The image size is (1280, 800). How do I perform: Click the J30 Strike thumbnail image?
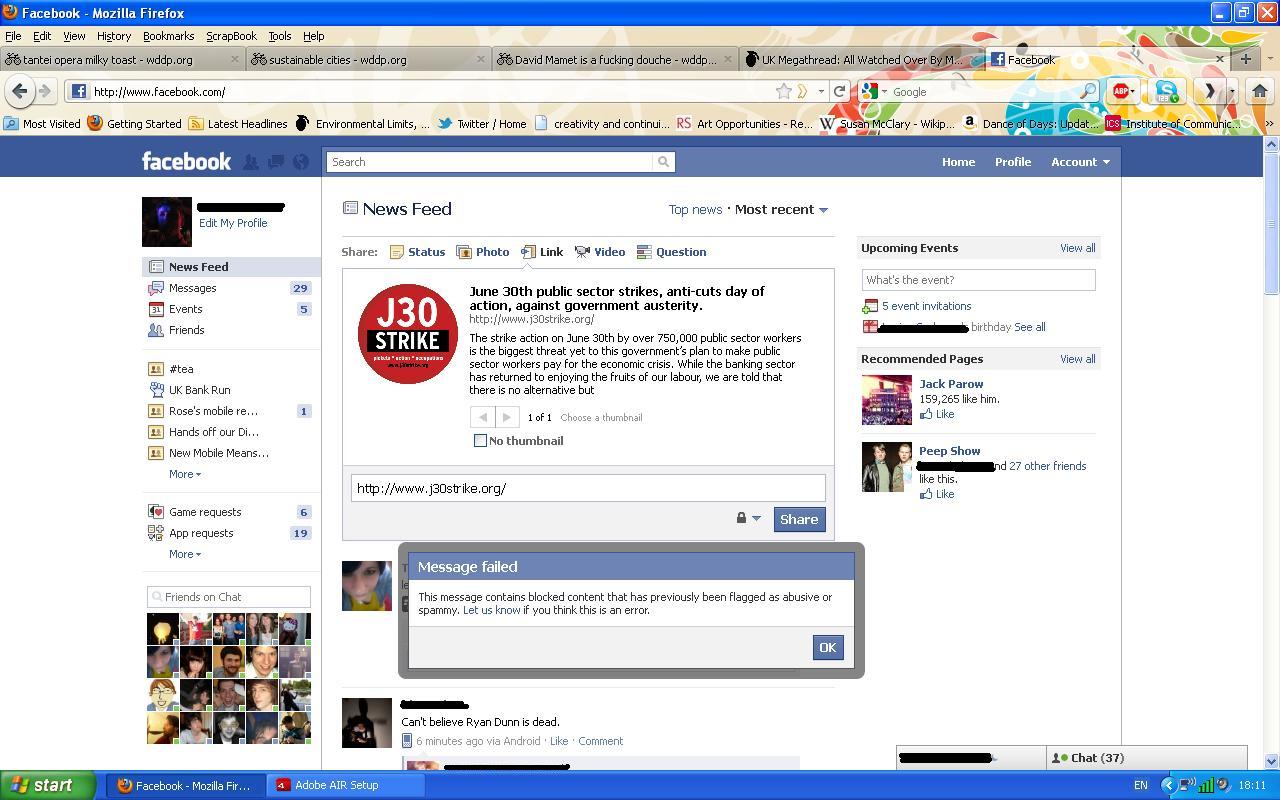pos(408,334)
